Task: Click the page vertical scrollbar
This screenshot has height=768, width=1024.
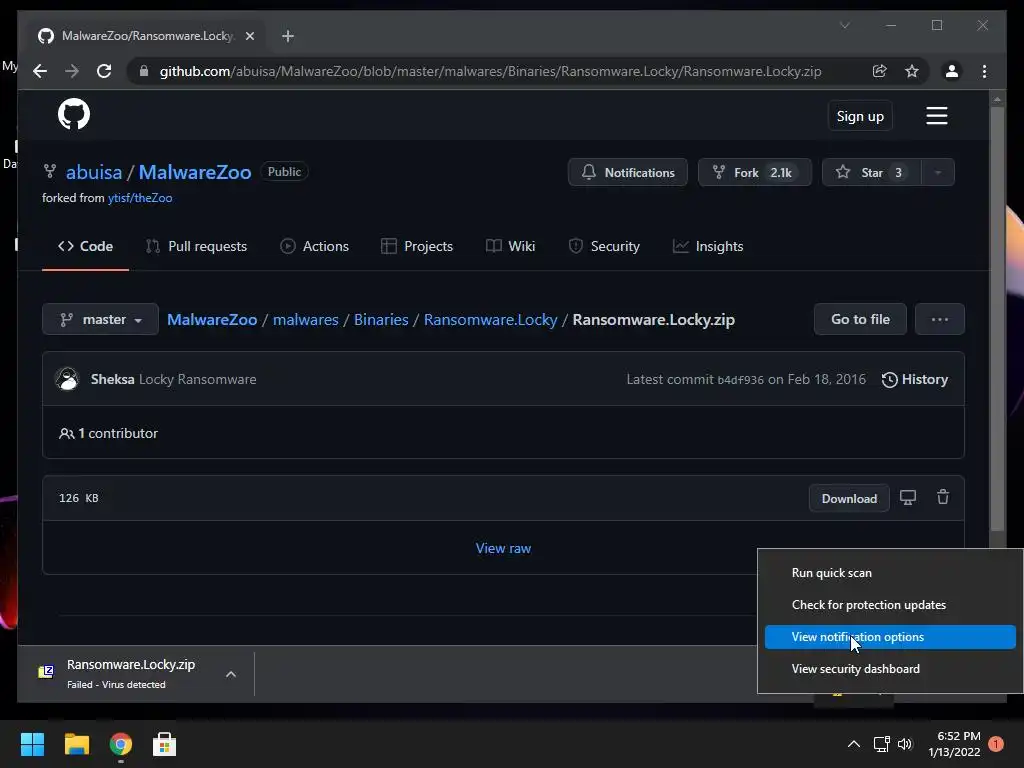Action: coord(997,319)
